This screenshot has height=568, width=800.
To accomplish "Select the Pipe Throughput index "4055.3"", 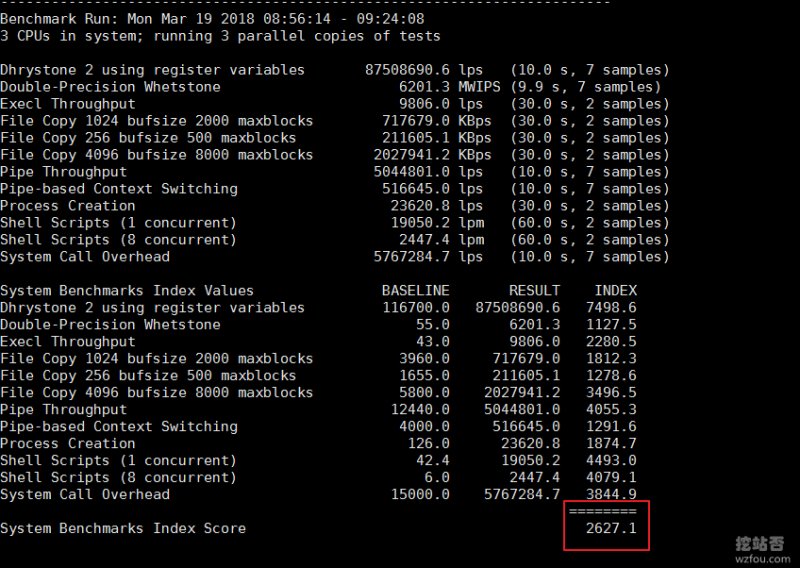I will tap(611, 409).
